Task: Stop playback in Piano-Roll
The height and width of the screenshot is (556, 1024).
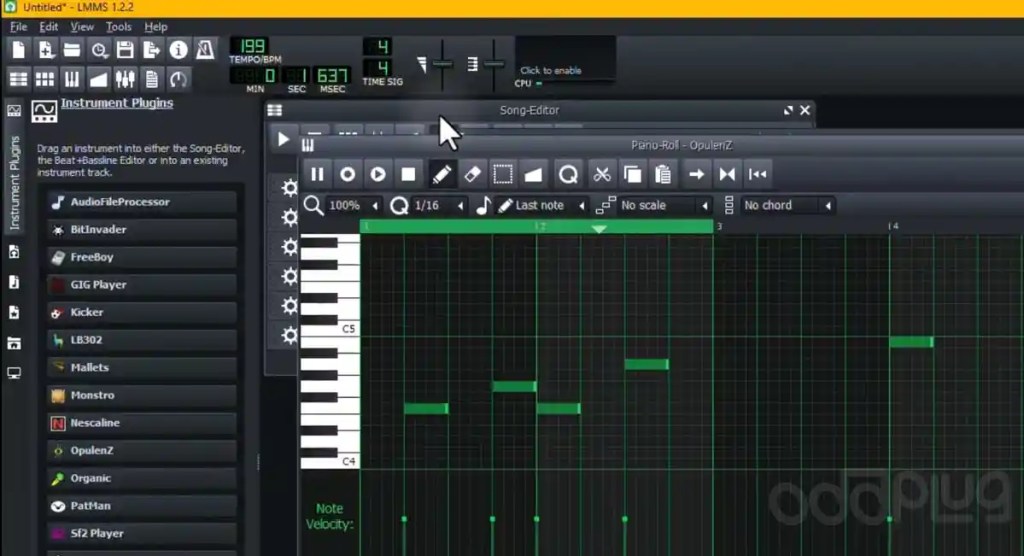Action: click(408, 174)
